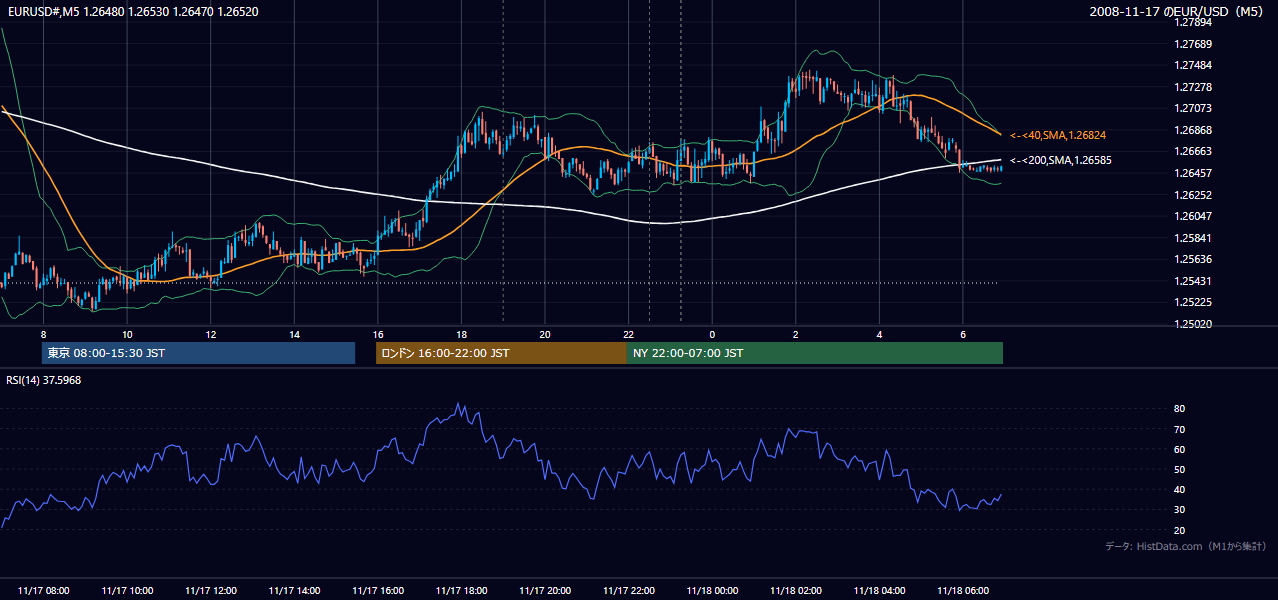Viewport: 1278px width, 600px height.
Task: Click the bottom time label 11/17 10:00
Action: (127, 591)
